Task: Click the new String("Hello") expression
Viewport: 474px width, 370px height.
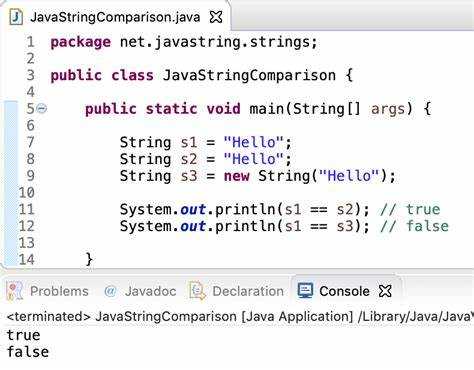Action: tap(310, 176)
